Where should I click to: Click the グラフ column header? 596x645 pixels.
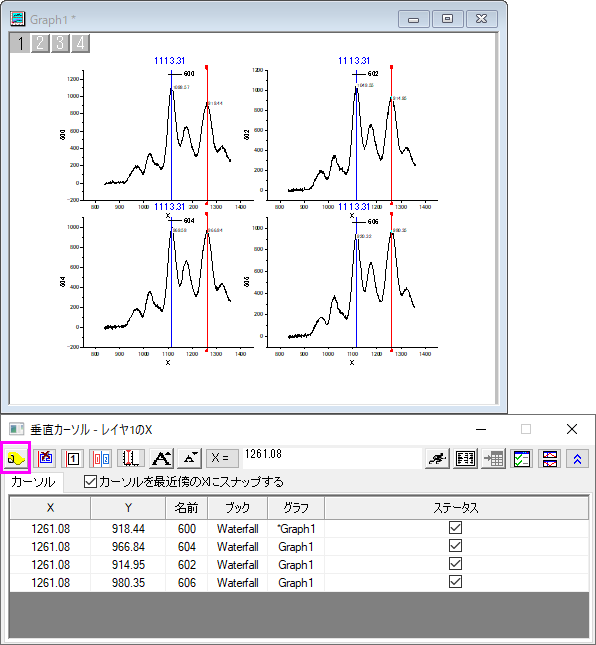[x=296, y=508]
